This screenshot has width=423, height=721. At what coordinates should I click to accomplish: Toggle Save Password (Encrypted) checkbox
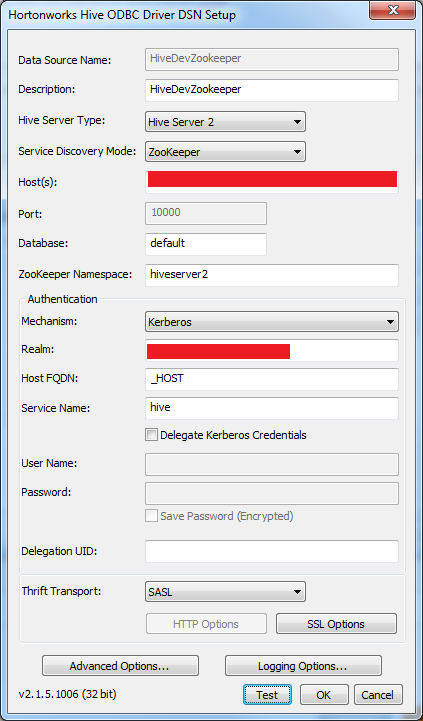pos(151,516)
